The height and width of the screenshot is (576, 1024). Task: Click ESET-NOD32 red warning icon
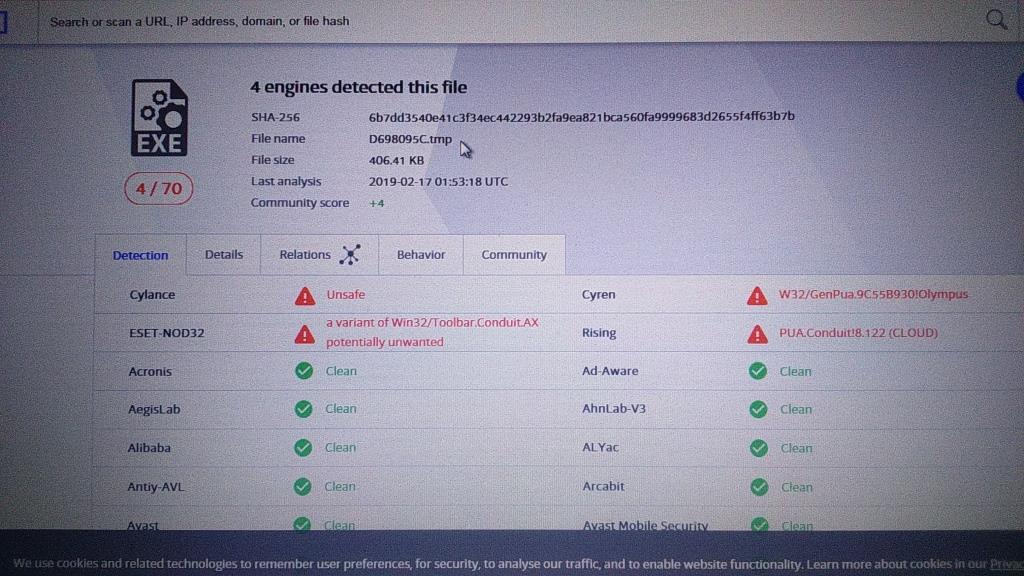[304, 334]
